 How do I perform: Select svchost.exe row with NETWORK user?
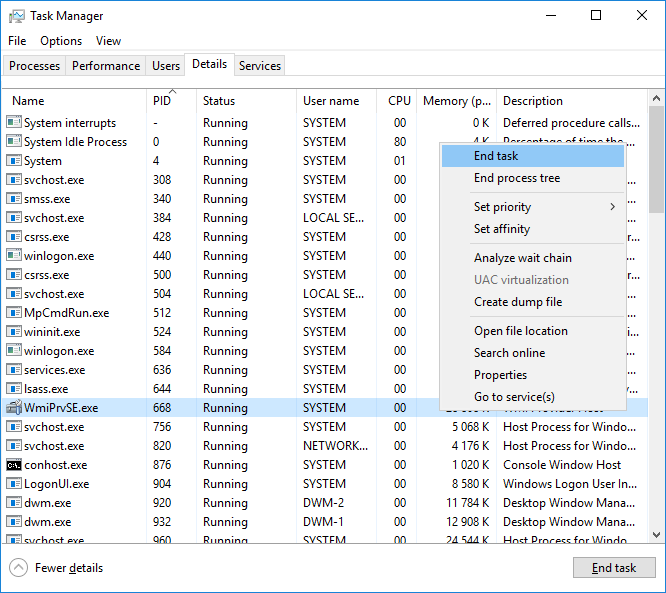click(x=325, y=446)
